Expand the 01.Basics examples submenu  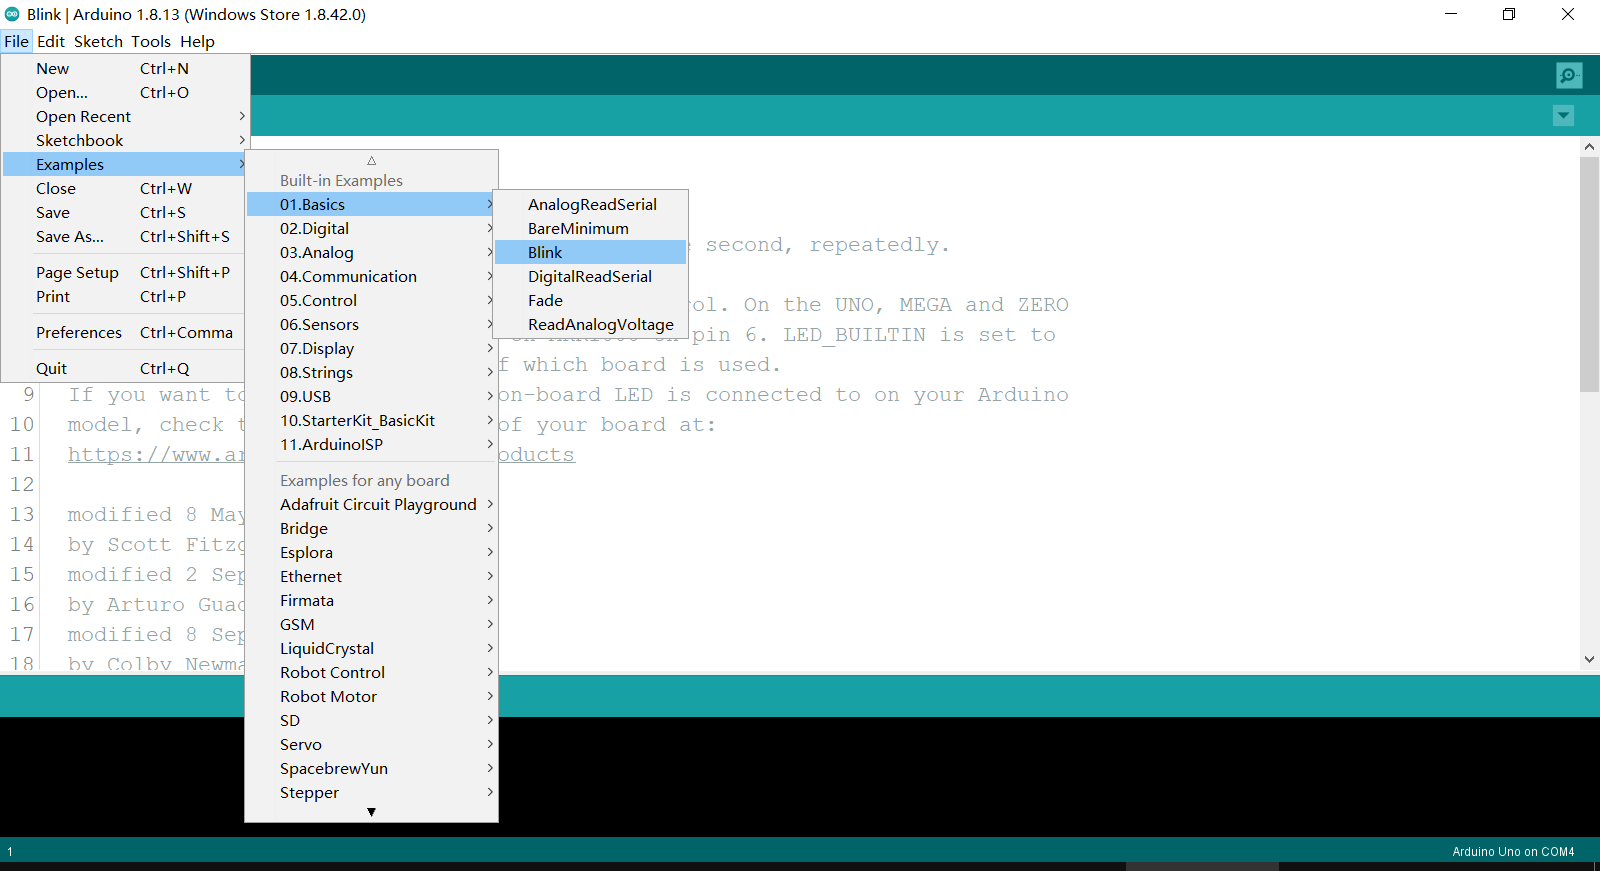(371, 204)
